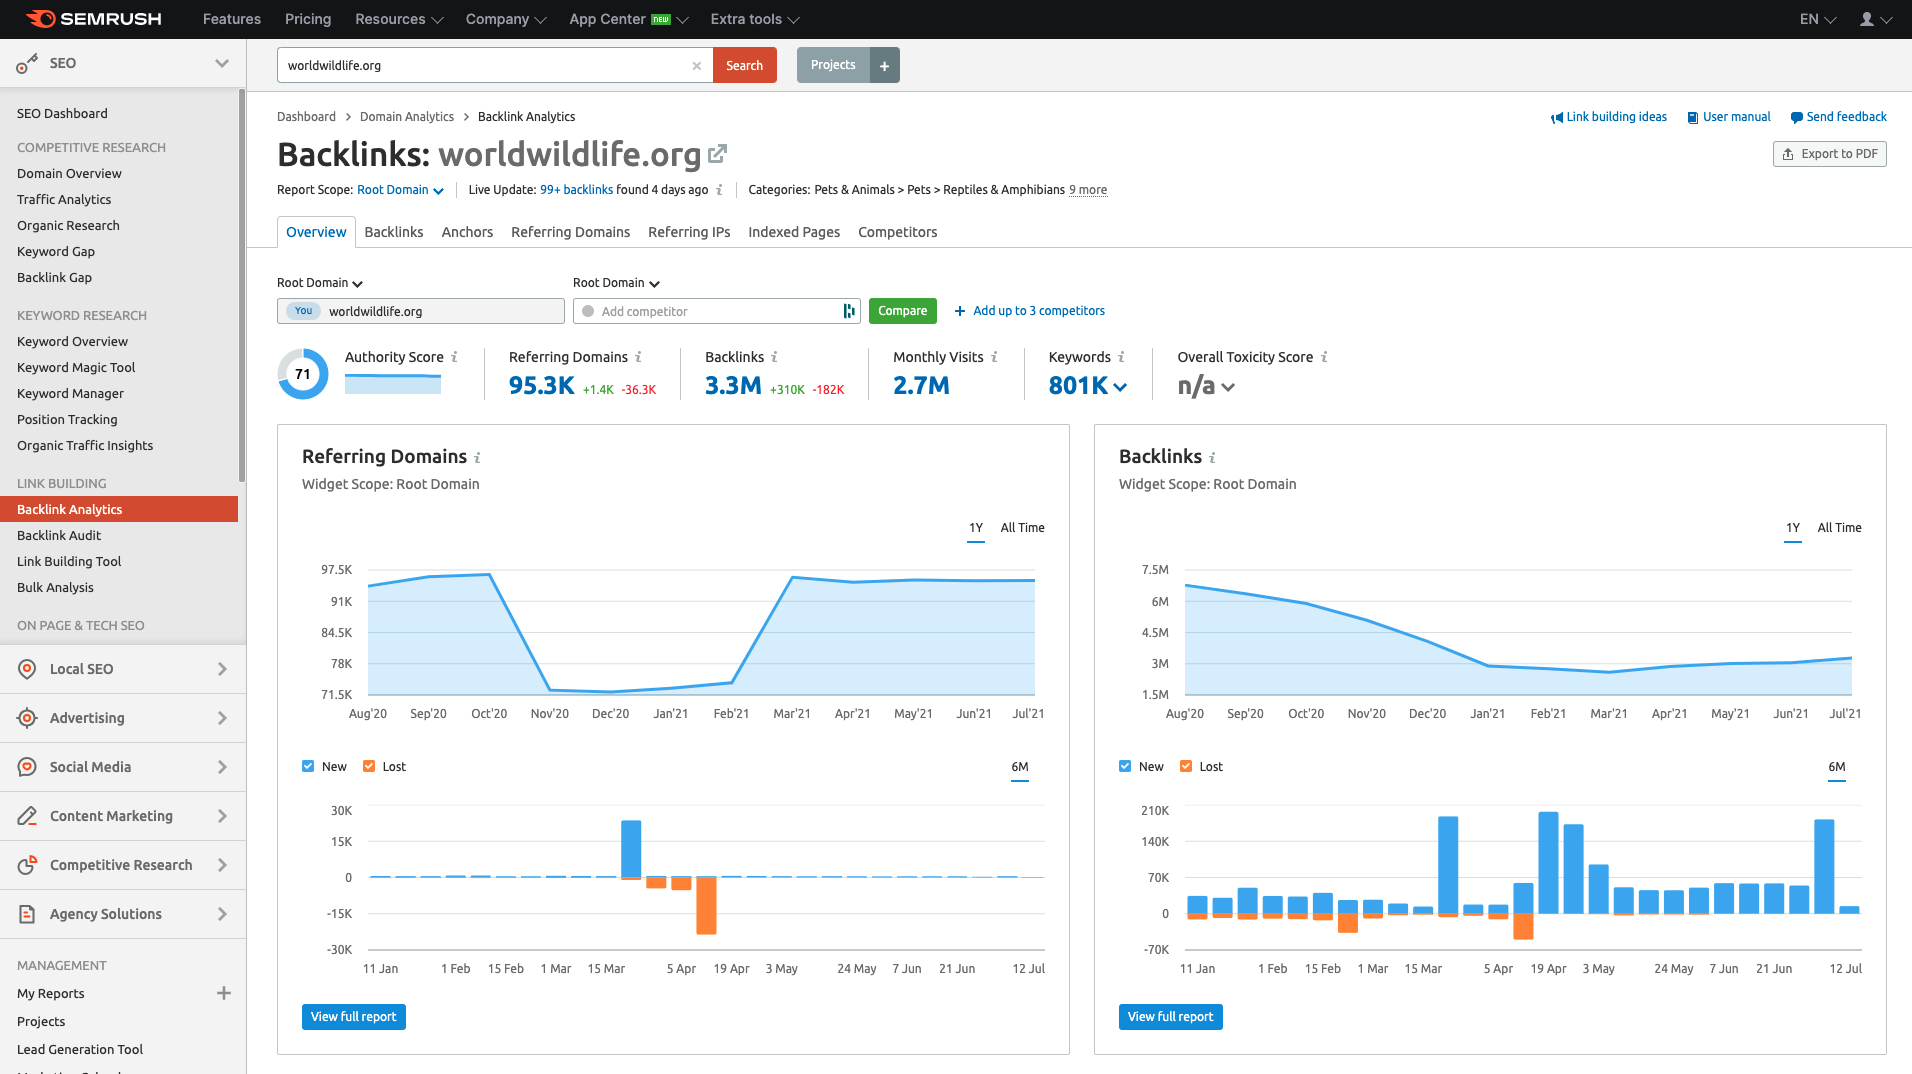Click the Agency Solutions document icon
This screenshot has height=1074, width=1912.
tap(26, 913)
